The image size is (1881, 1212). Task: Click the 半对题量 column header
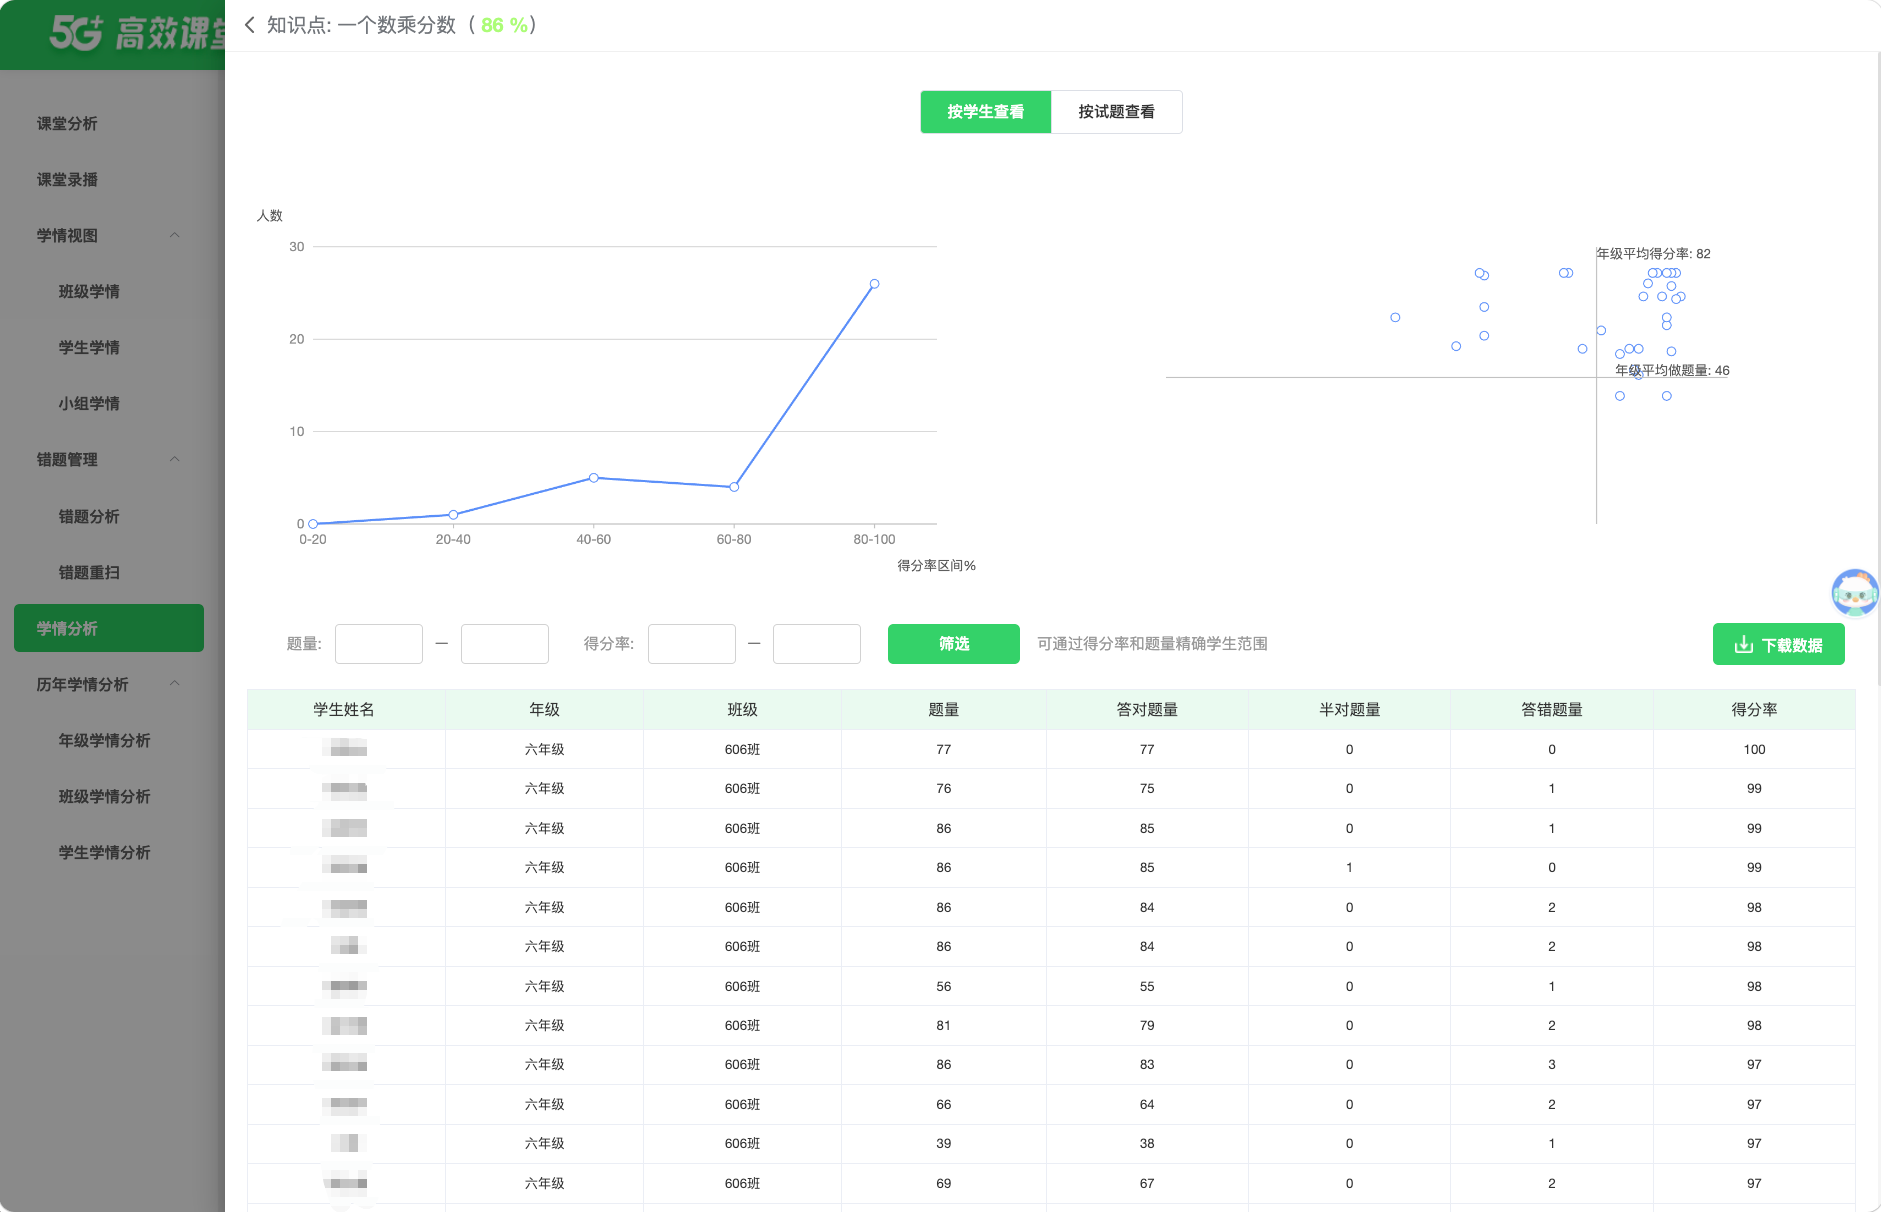1349,710
